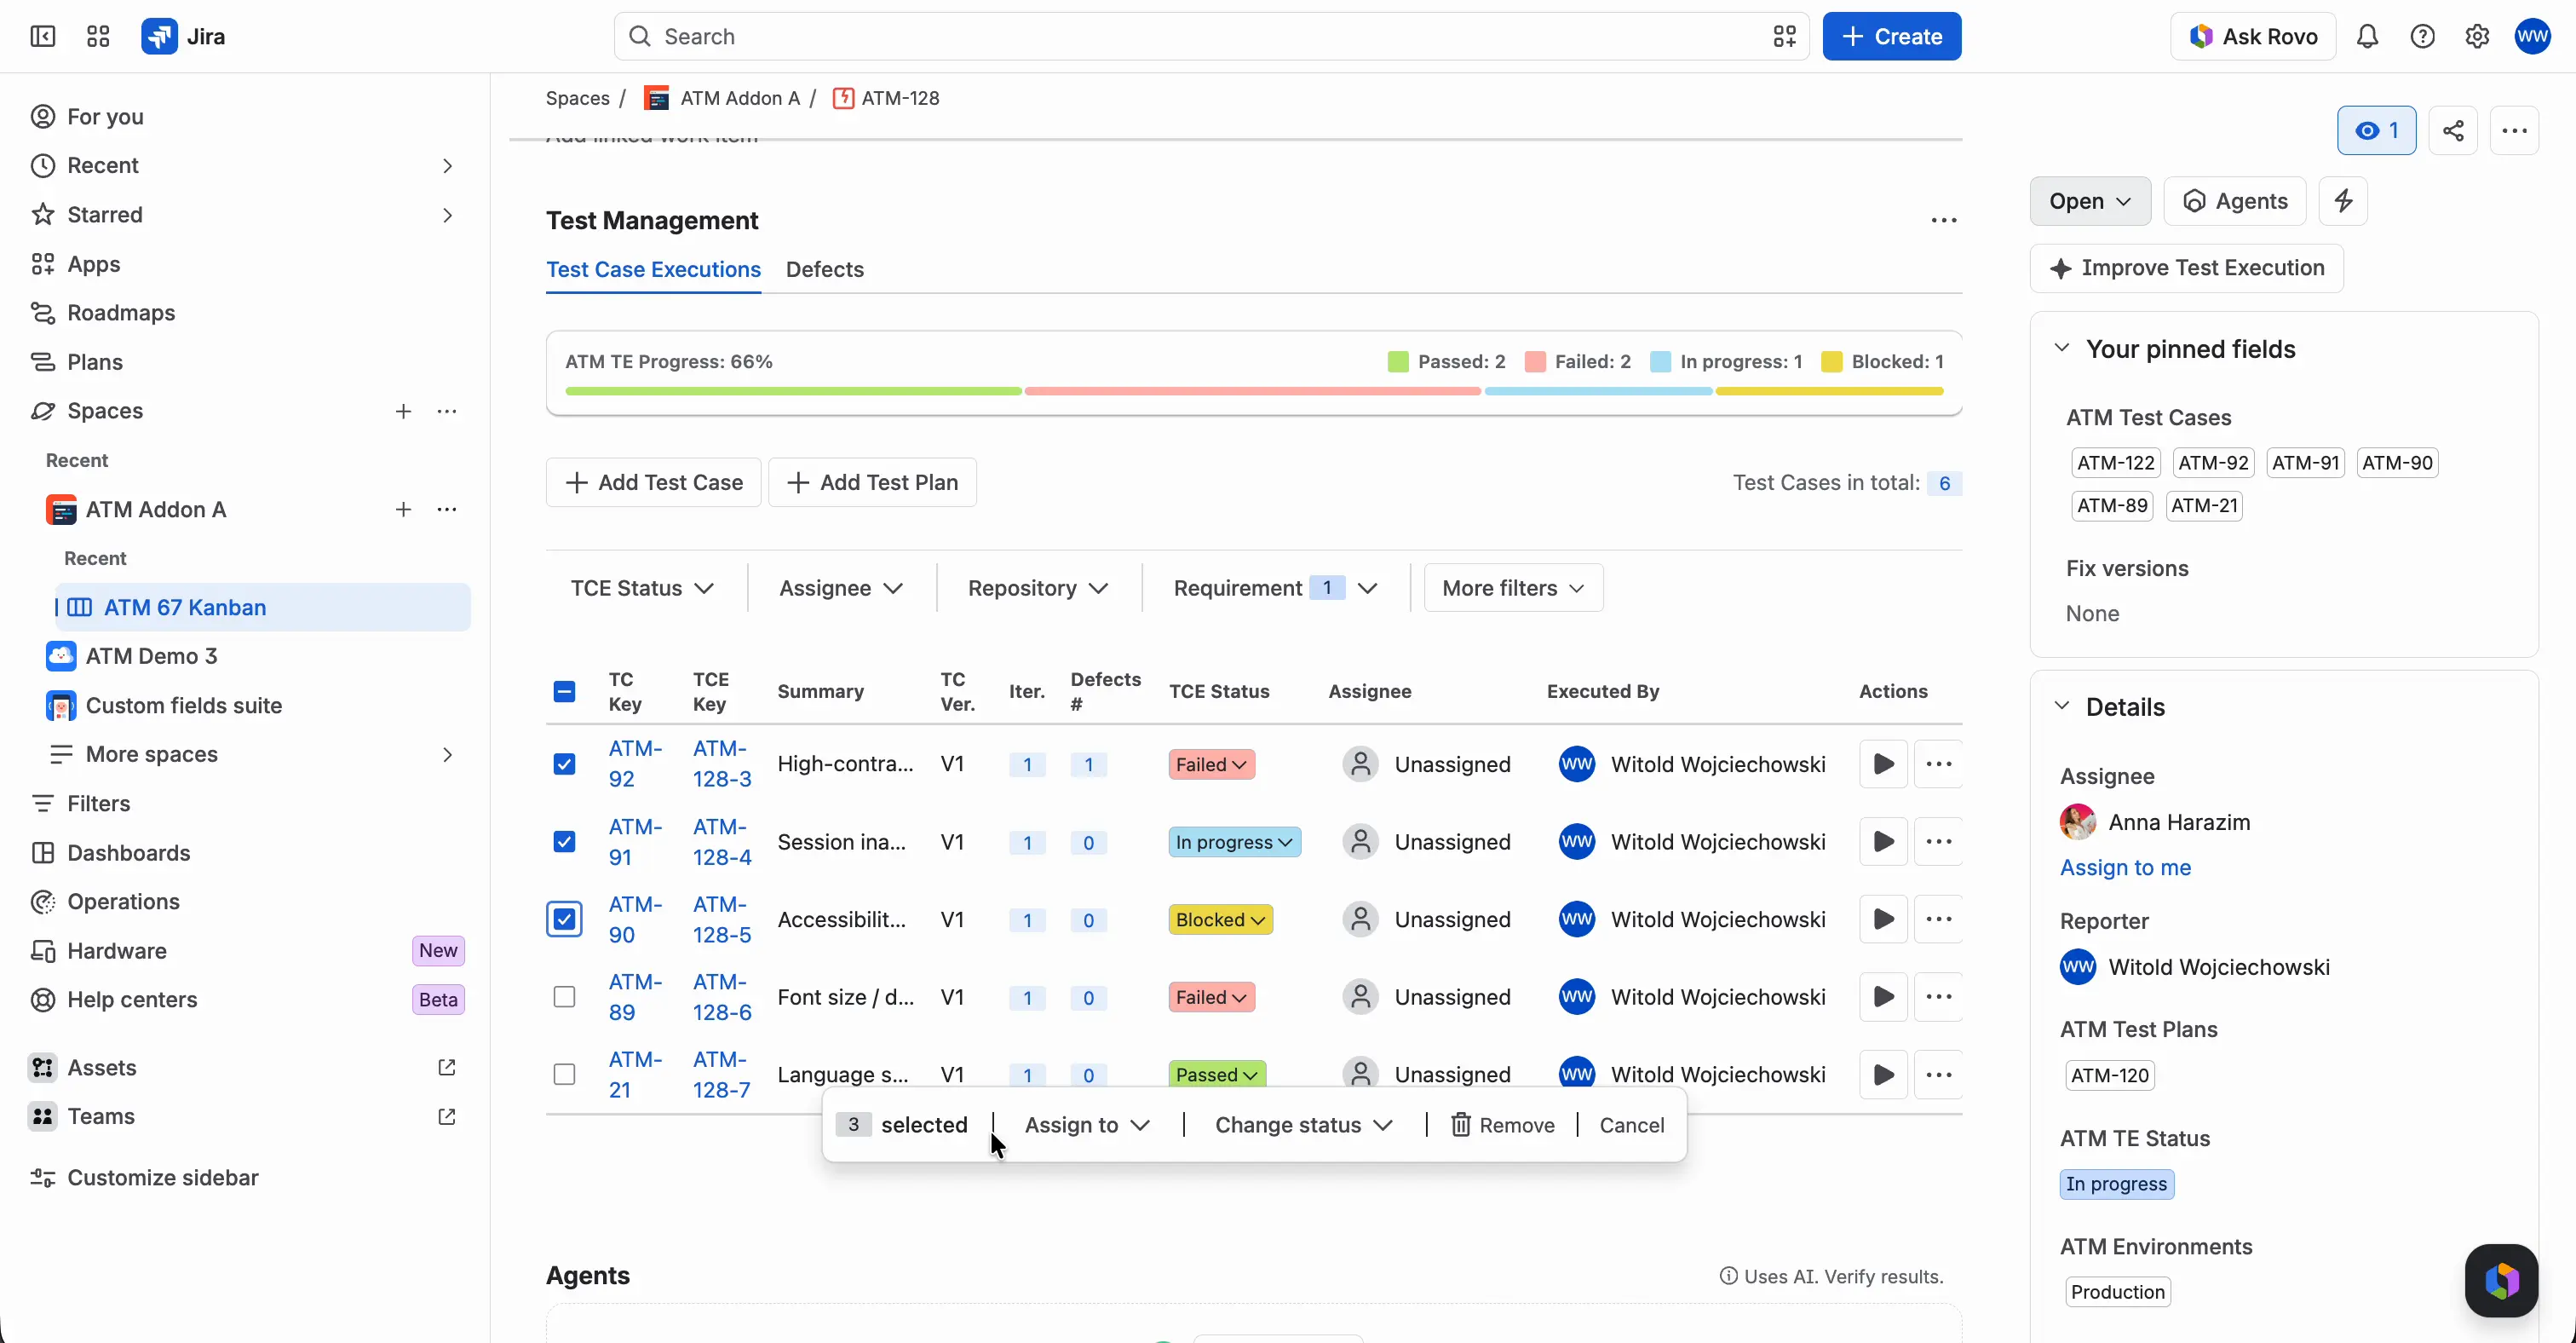Open the ATM-91 row actions menu
Image resolution: width=2576 pixels, height=1343 pixels.
click(x=1938, y=842)
